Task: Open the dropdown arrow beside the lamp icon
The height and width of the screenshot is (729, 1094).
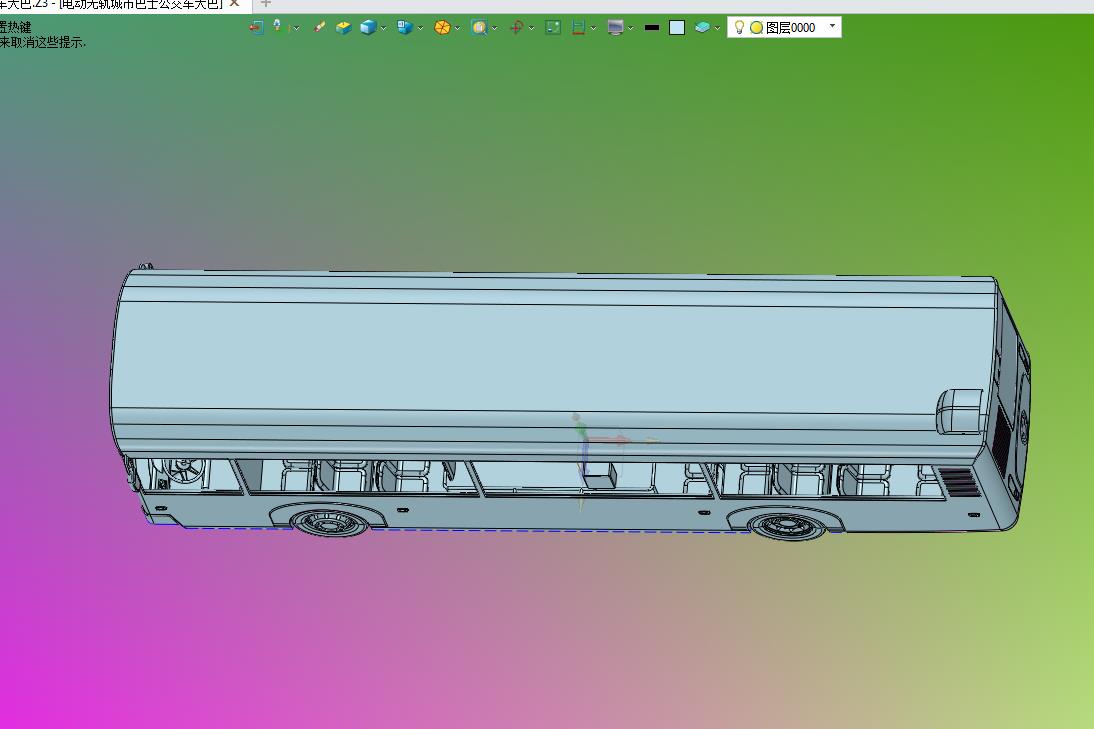Action: tap(297, 28)
